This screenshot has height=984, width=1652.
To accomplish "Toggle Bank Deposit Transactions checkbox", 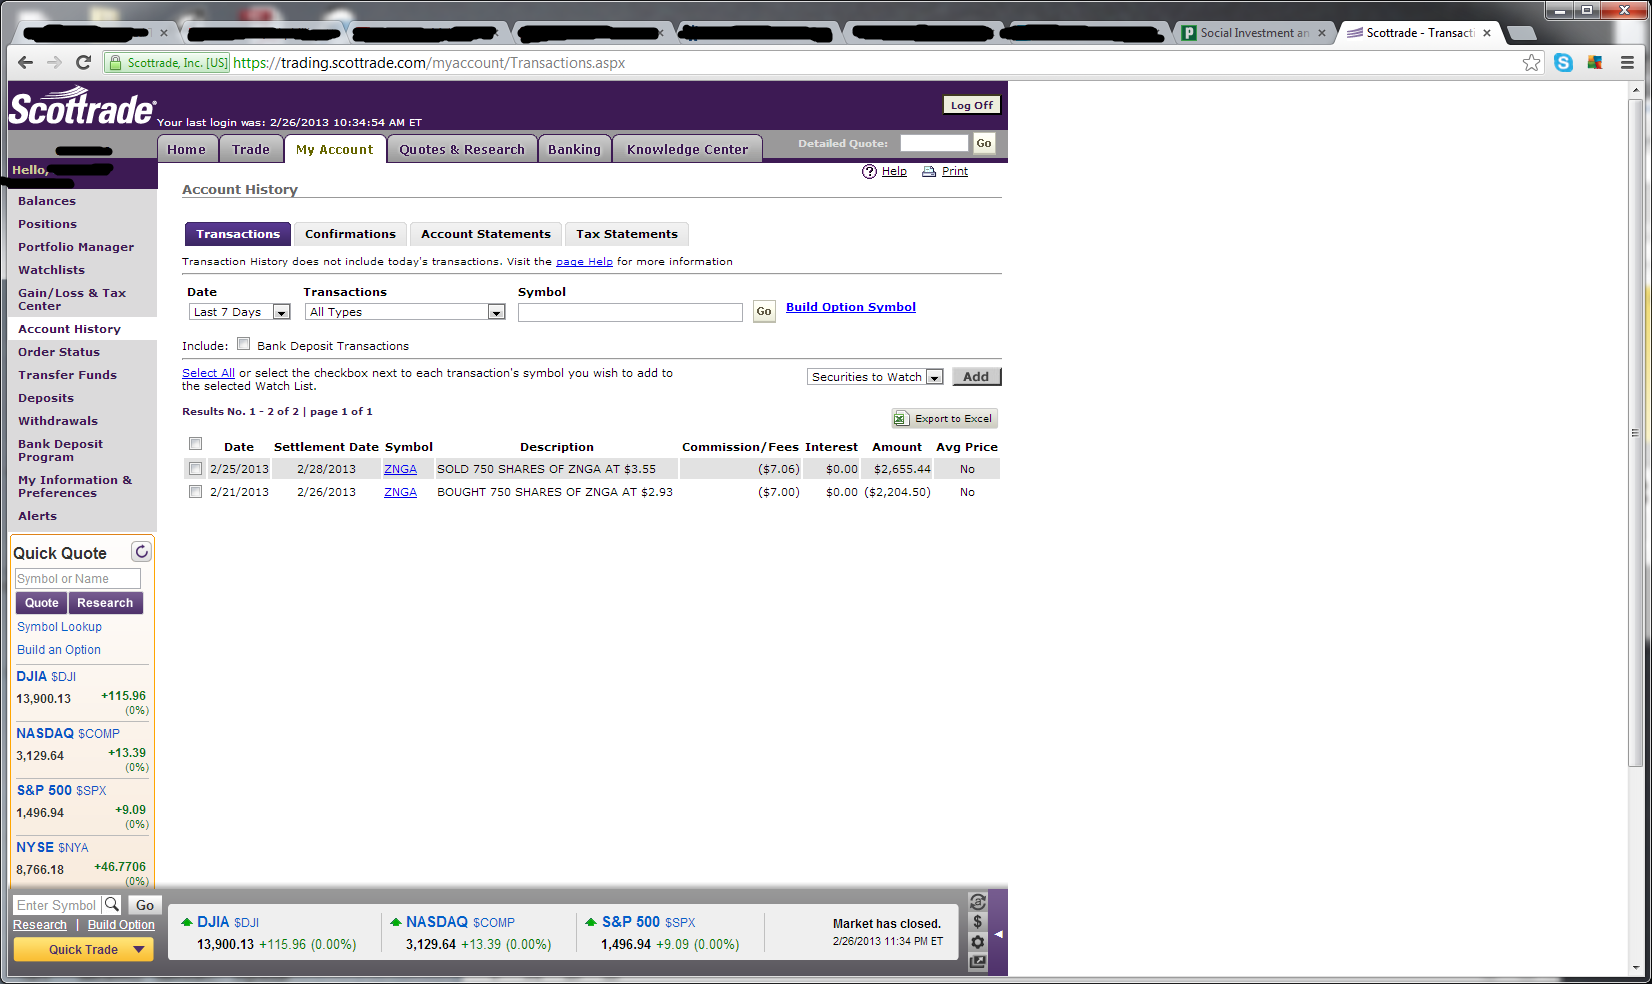I will (243, 344).
